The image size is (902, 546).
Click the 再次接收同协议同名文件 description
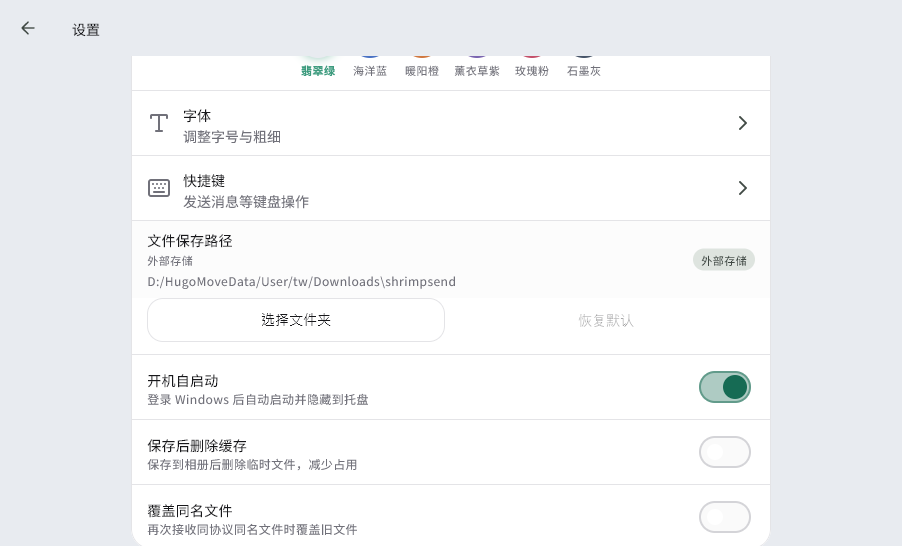[x=252, y=530]
